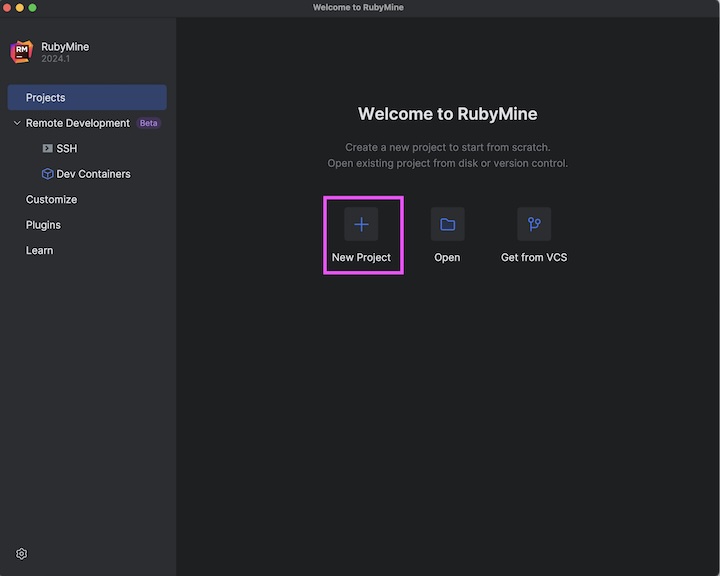
Task: Open the Plugins section
Action: [43, 225]
